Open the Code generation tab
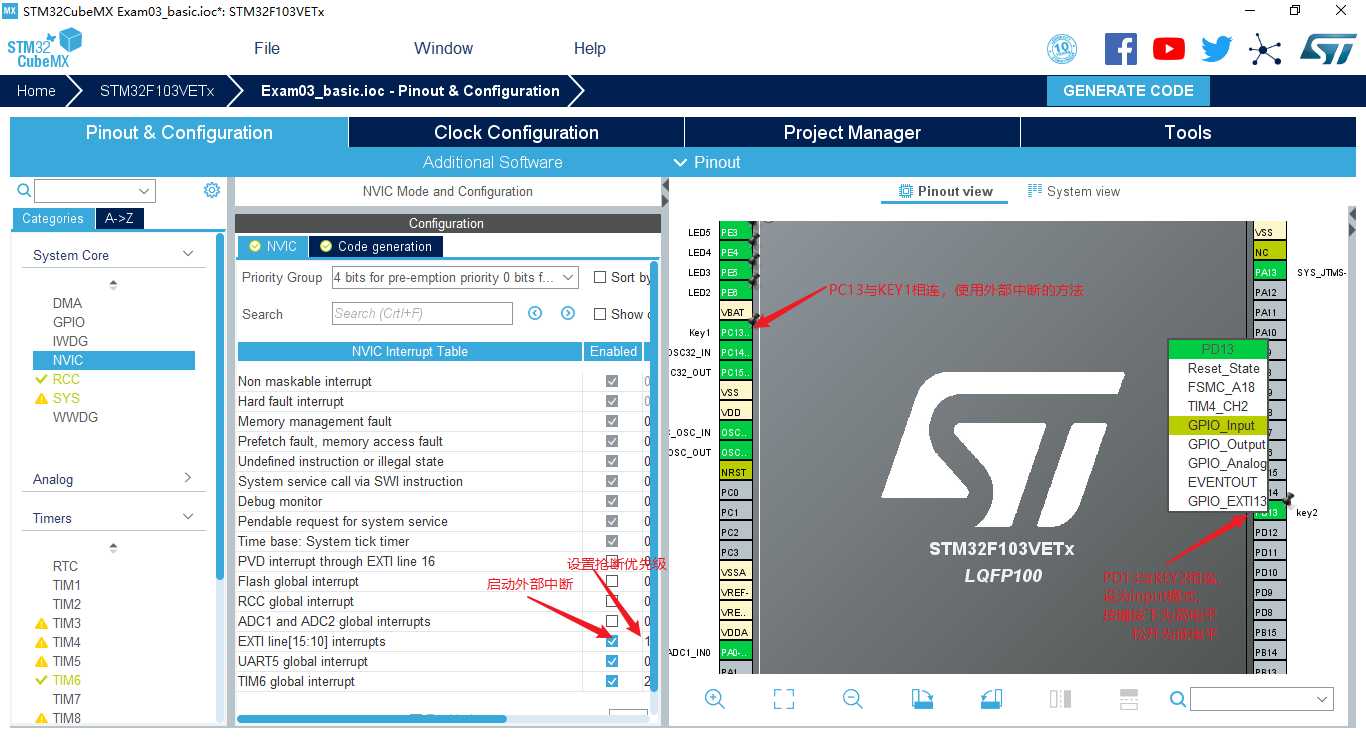Viewport: 1366px width, 738px height. pos(375,246)
